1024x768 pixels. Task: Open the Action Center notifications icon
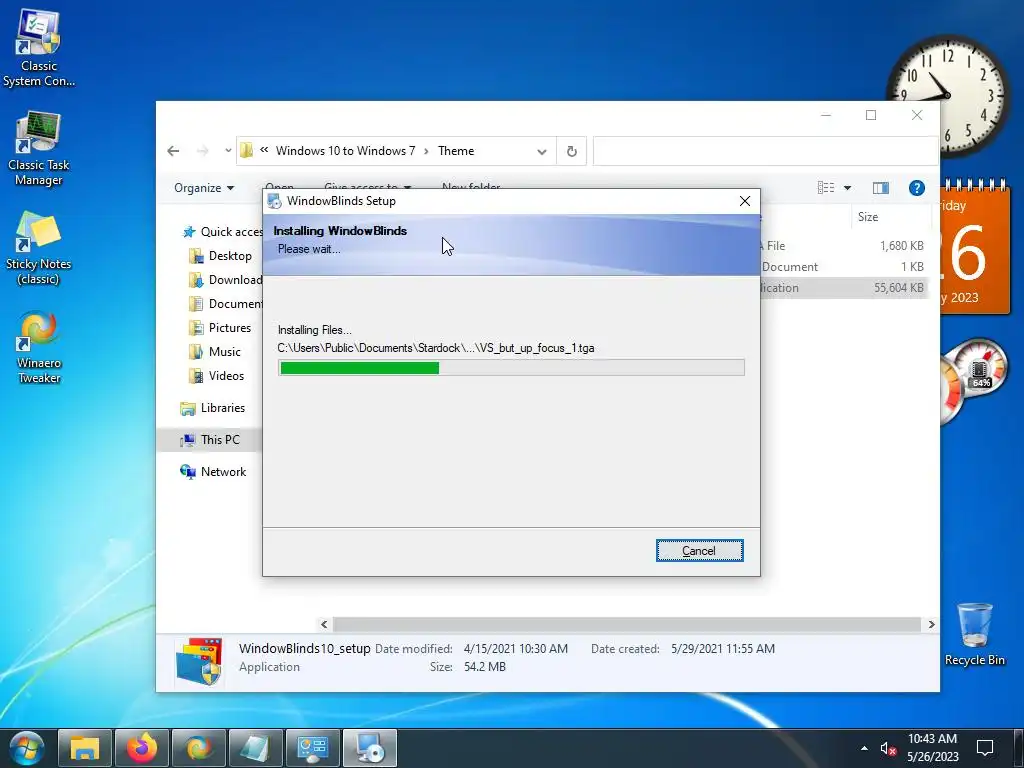[984, 748]
